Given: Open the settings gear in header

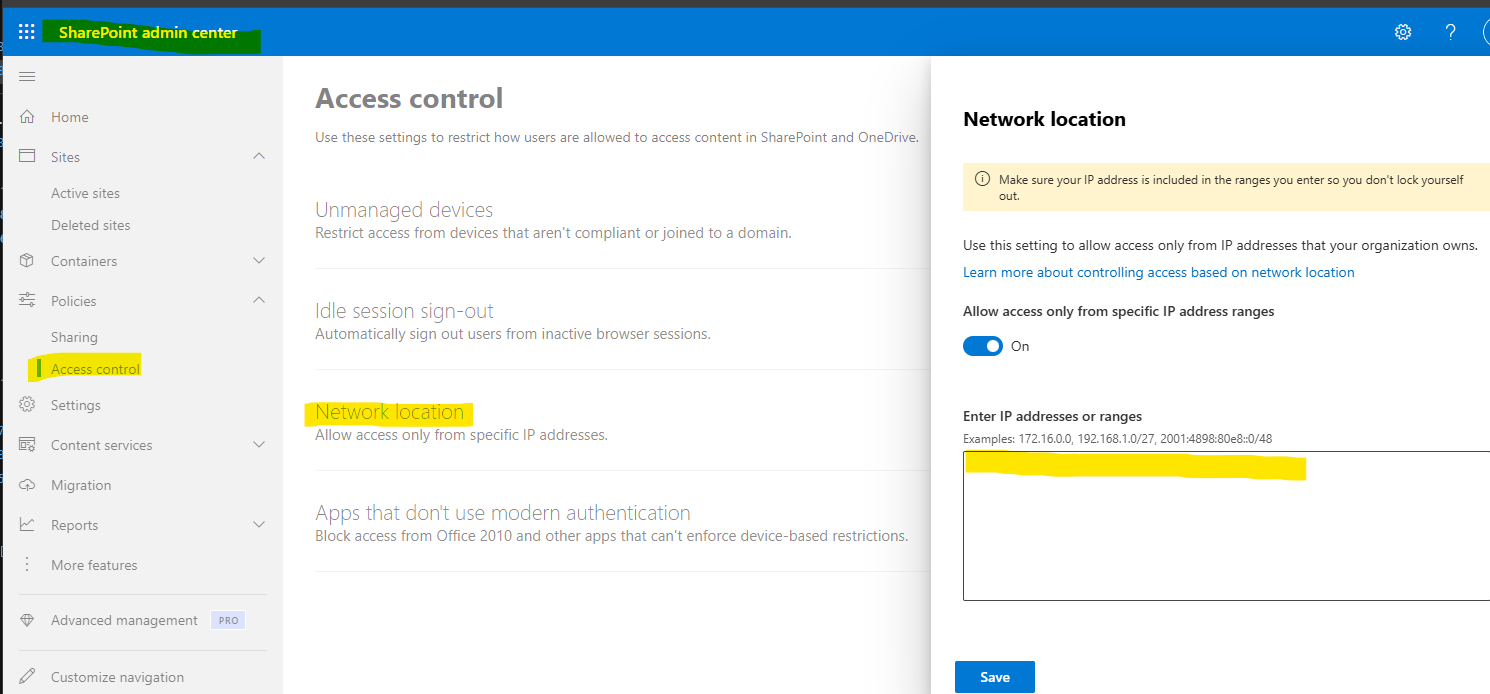Looking at the screenshot, I should [1403, 32].
